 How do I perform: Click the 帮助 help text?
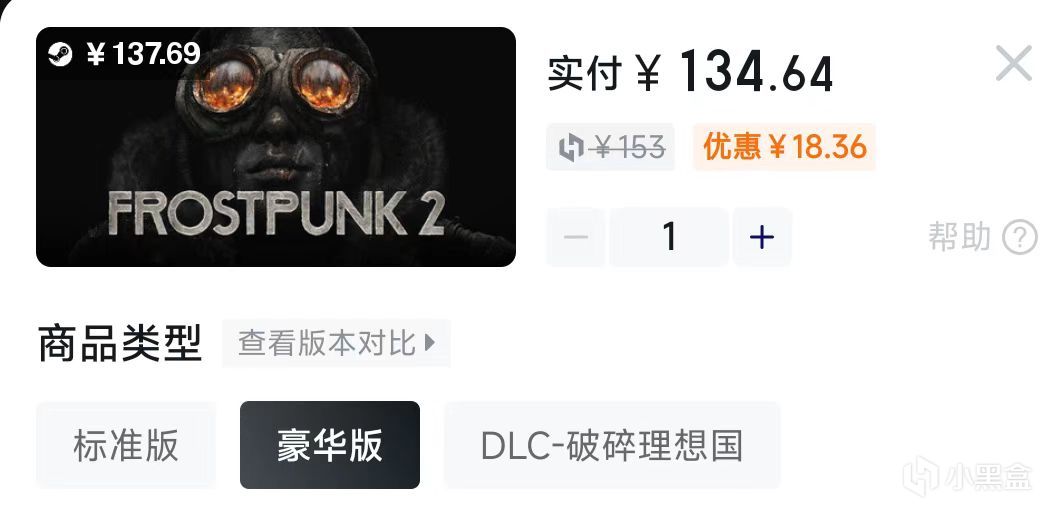[960, 237]
